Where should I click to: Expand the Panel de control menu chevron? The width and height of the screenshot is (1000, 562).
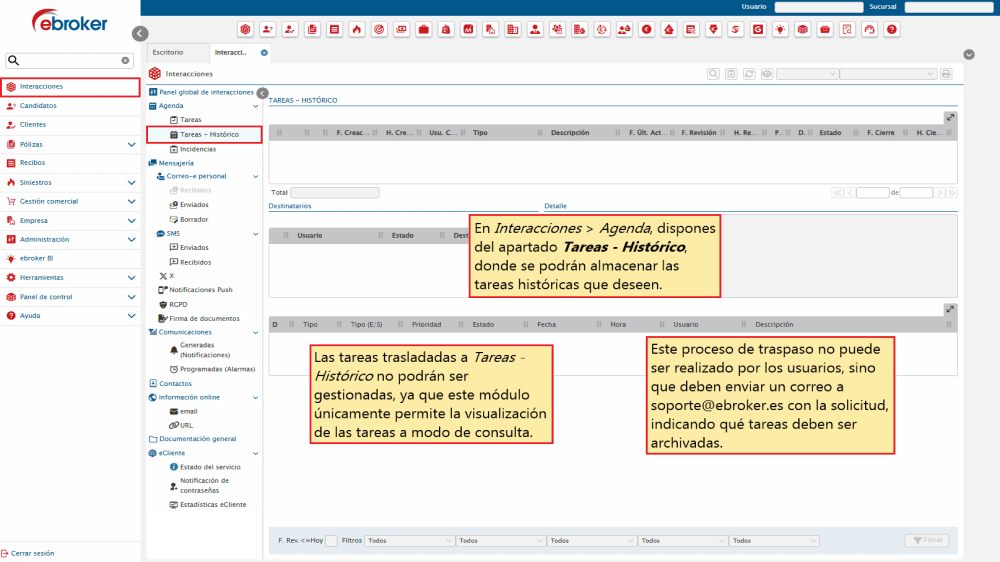pos(131,297)
